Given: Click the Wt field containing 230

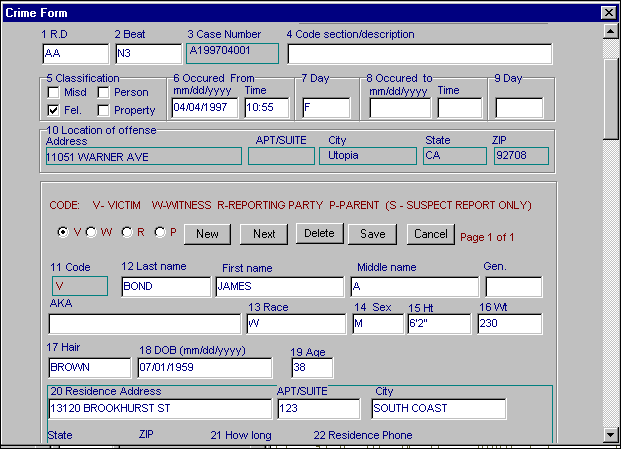Looking at the screenshot, I should coord(510,324).
